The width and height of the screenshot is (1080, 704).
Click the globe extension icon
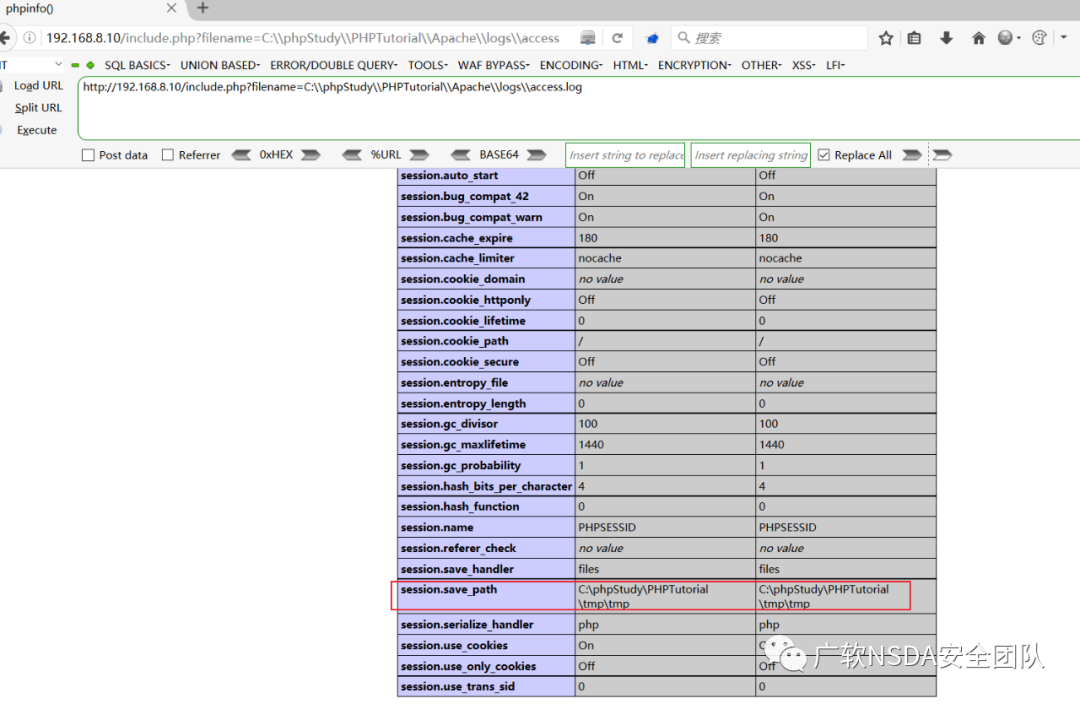(x=1006, y=38)
